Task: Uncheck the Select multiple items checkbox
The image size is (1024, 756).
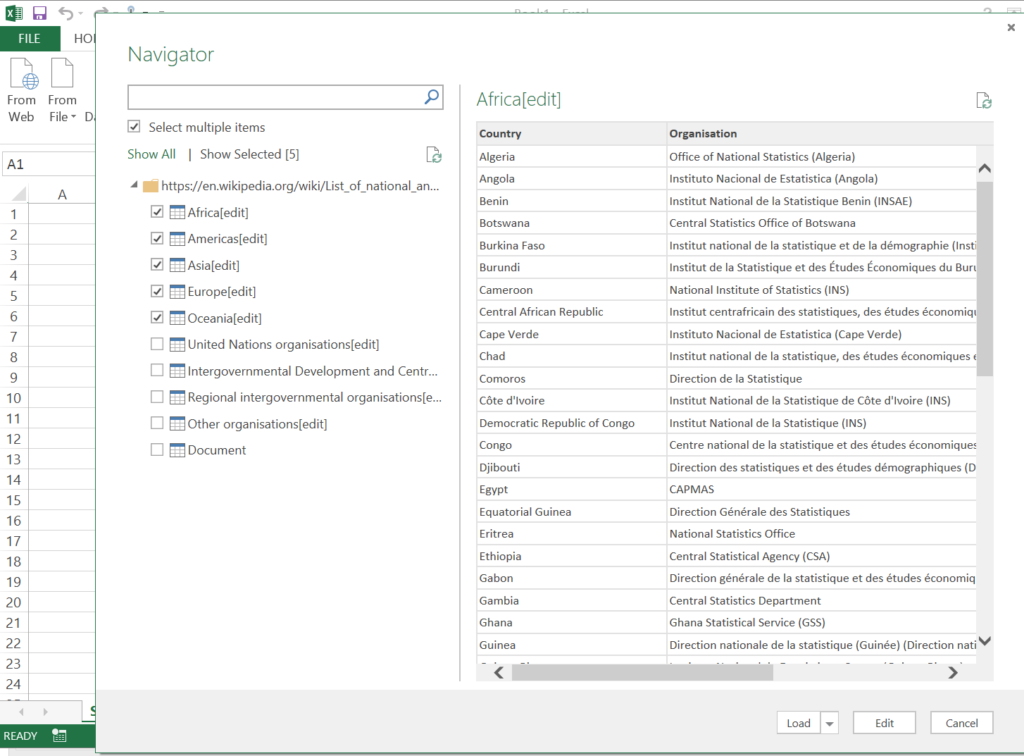Action: click(134, 127)
